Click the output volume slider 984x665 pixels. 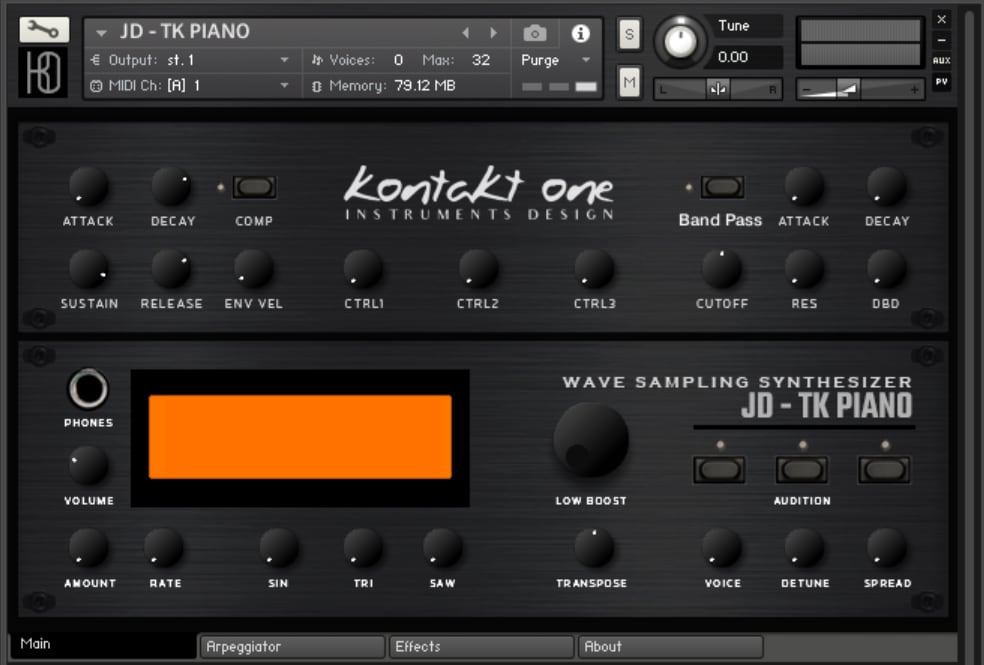pyautogui.click(x=860, y=90)
